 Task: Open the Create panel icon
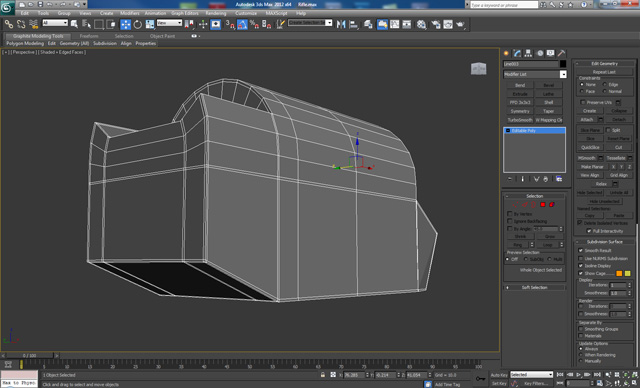[x=506, y=53]
